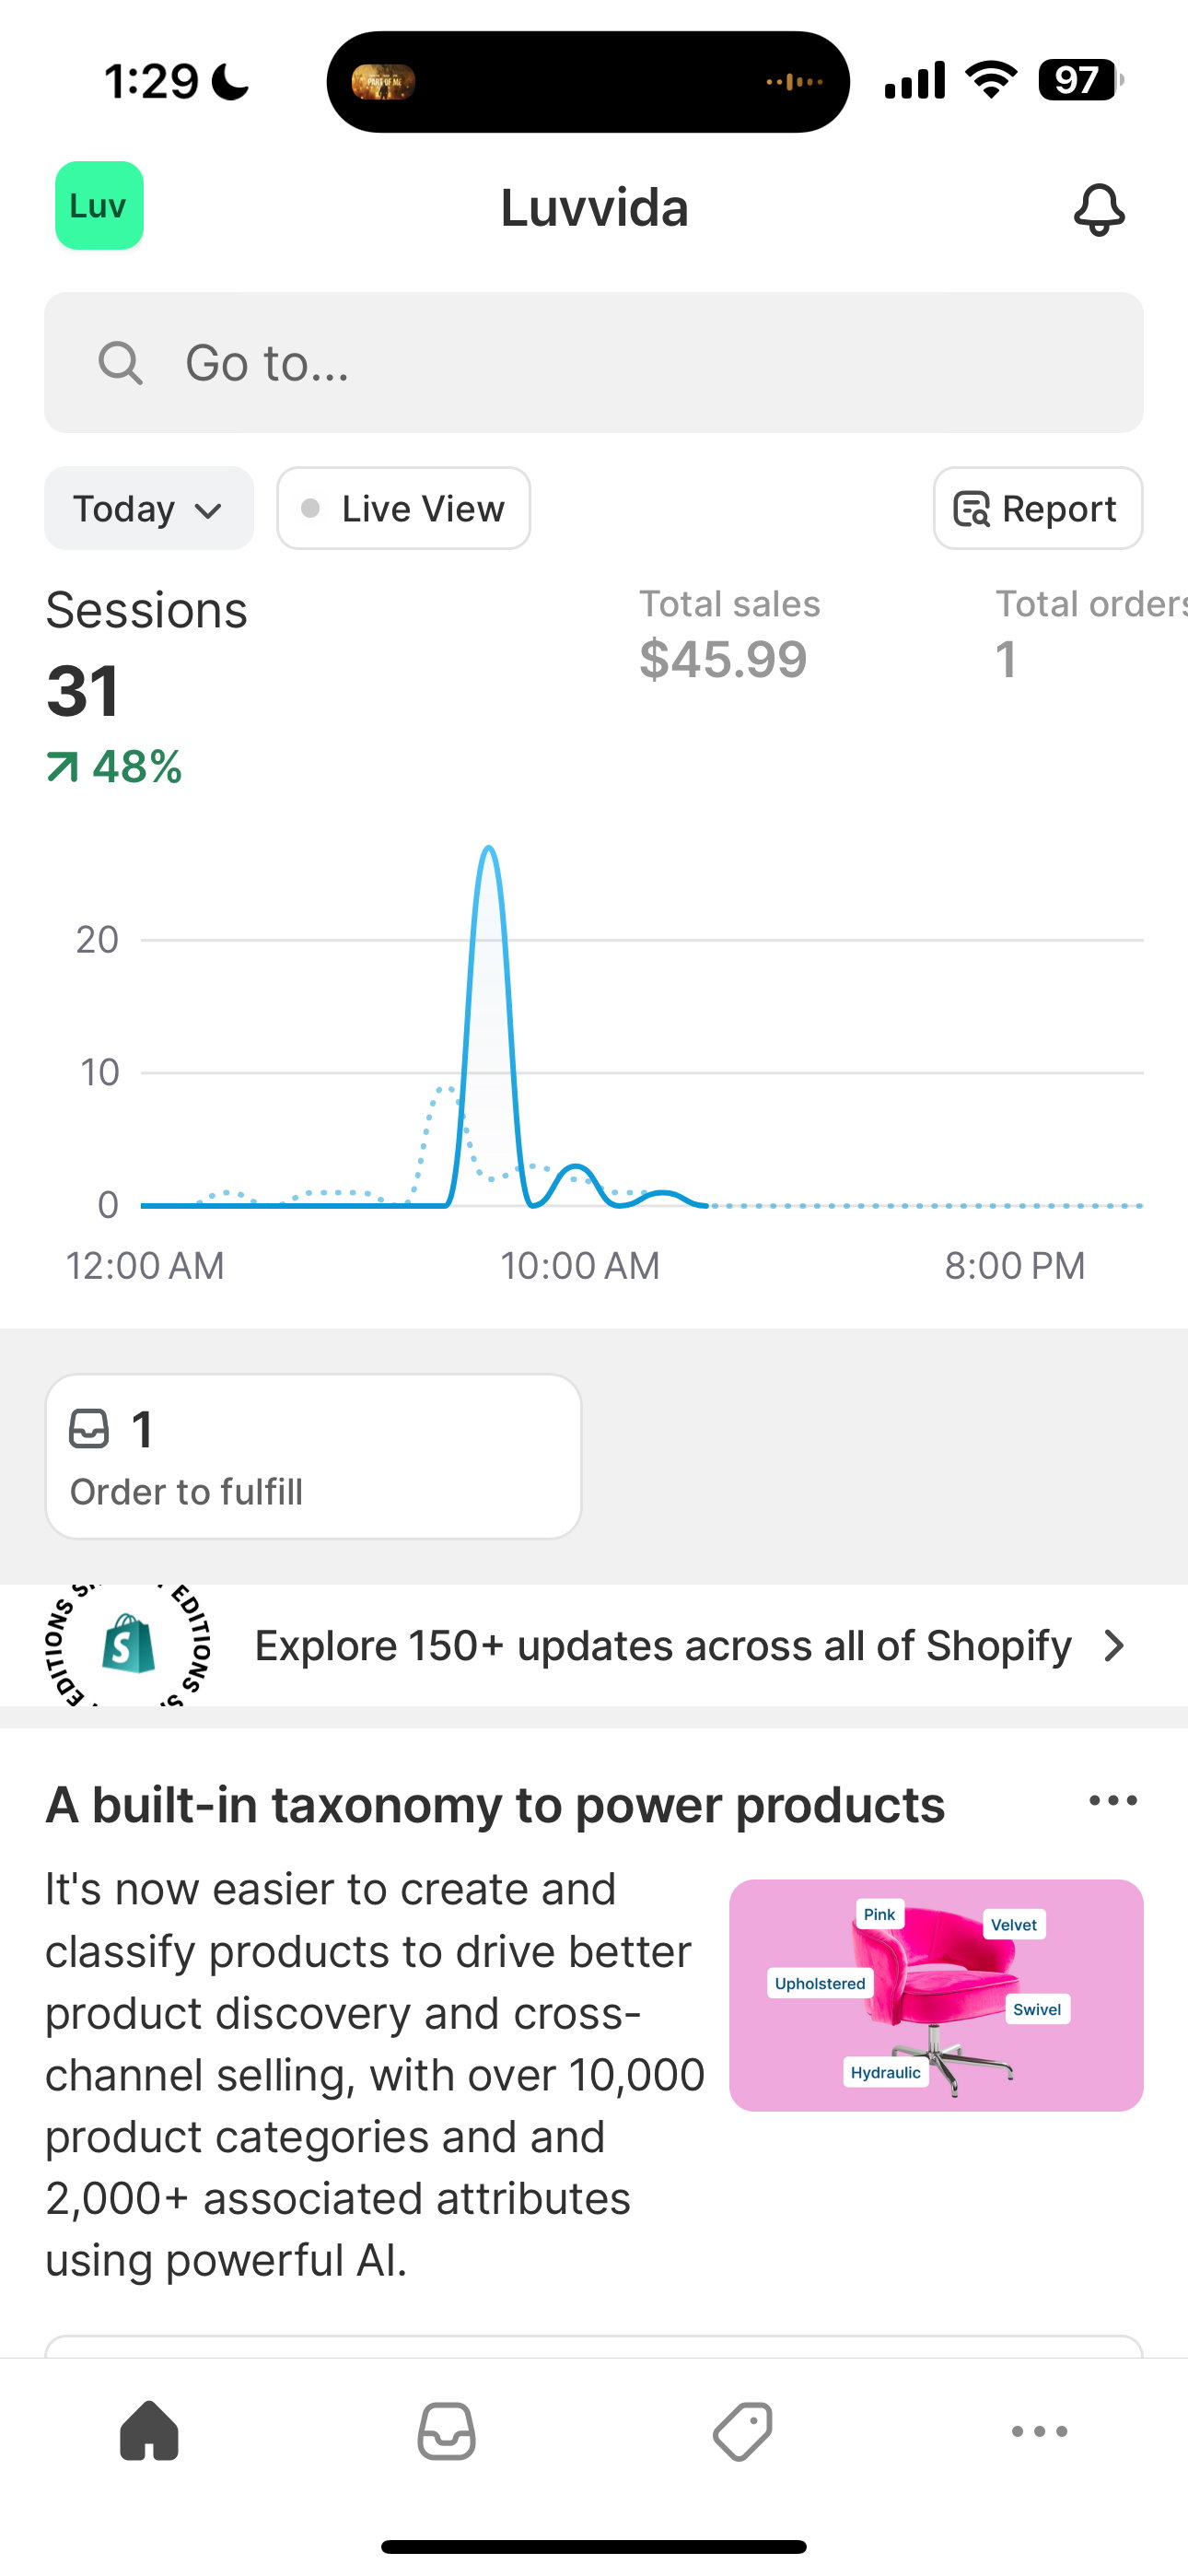Open Orders inbox tab icon

[x=446, y=2431]
